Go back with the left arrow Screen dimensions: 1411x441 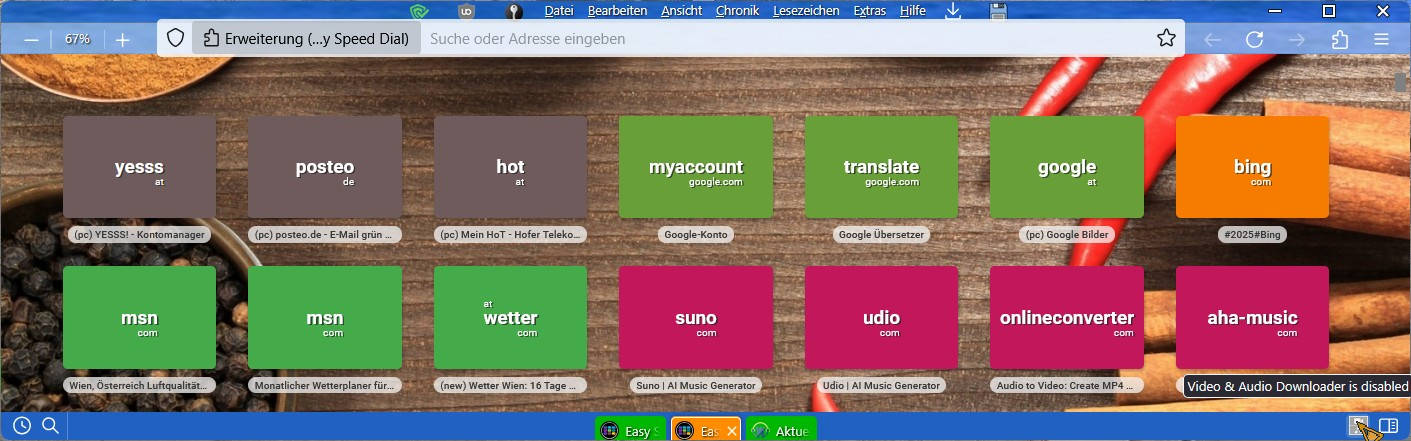tap(1212, 39)
